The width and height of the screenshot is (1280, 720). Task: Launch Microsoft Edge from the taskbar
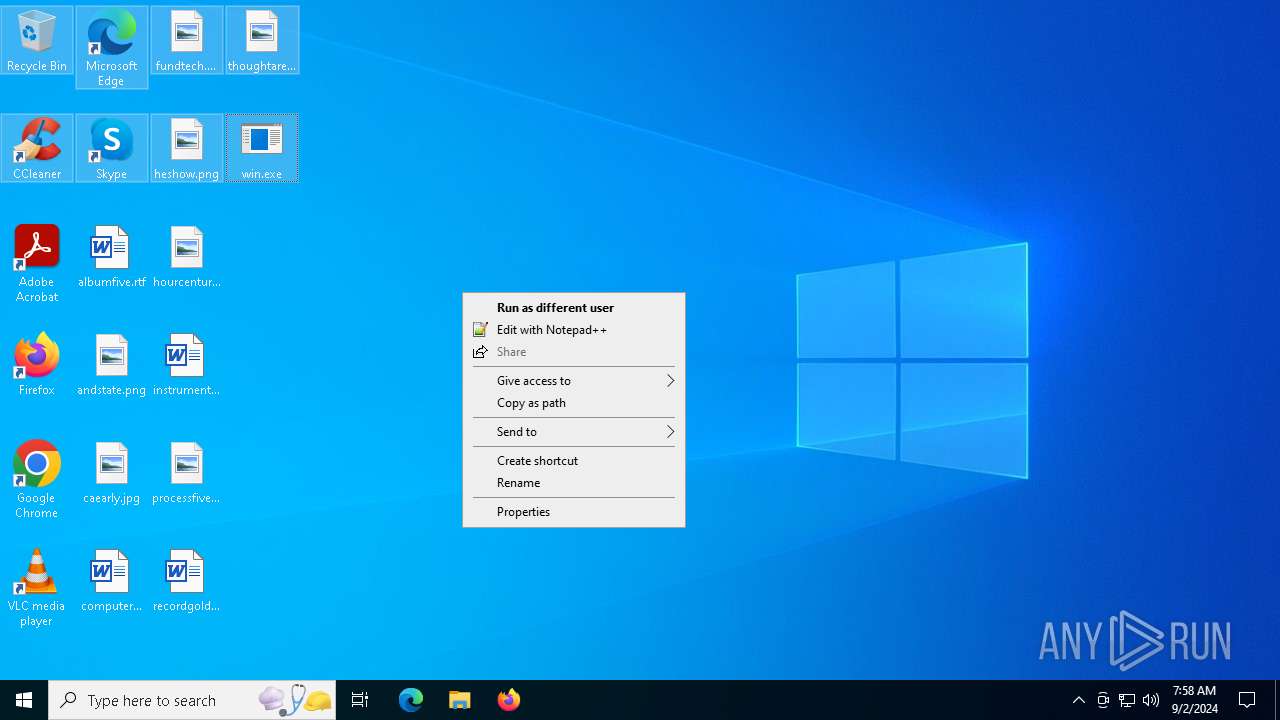411,700
